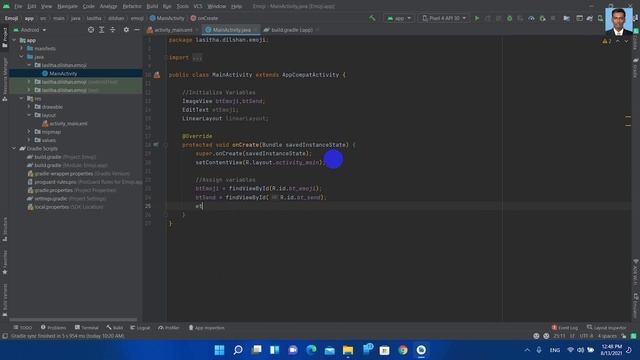The image size is (640, 360).
Task: Select activity_main.xml in project tree
Action: coord(64,123)
